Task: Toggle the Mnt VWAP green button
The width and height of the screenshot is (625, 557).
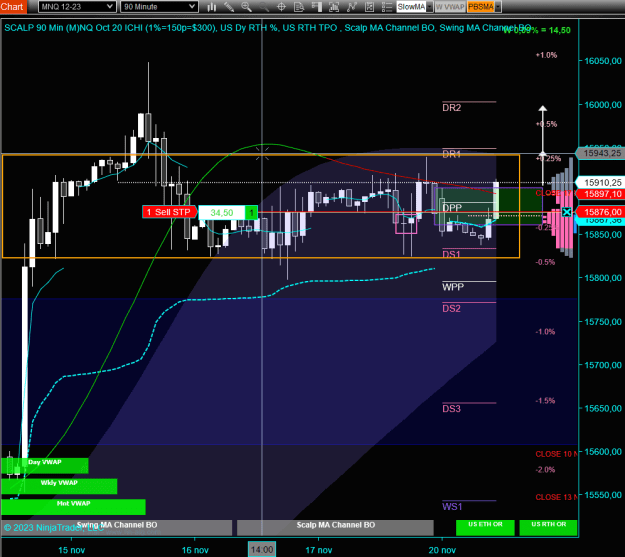Action: click(73, 507)
